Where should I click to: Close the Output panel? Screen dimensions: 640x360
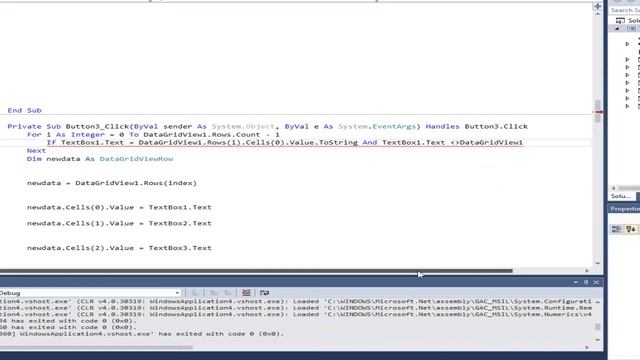tap(596, 282)
